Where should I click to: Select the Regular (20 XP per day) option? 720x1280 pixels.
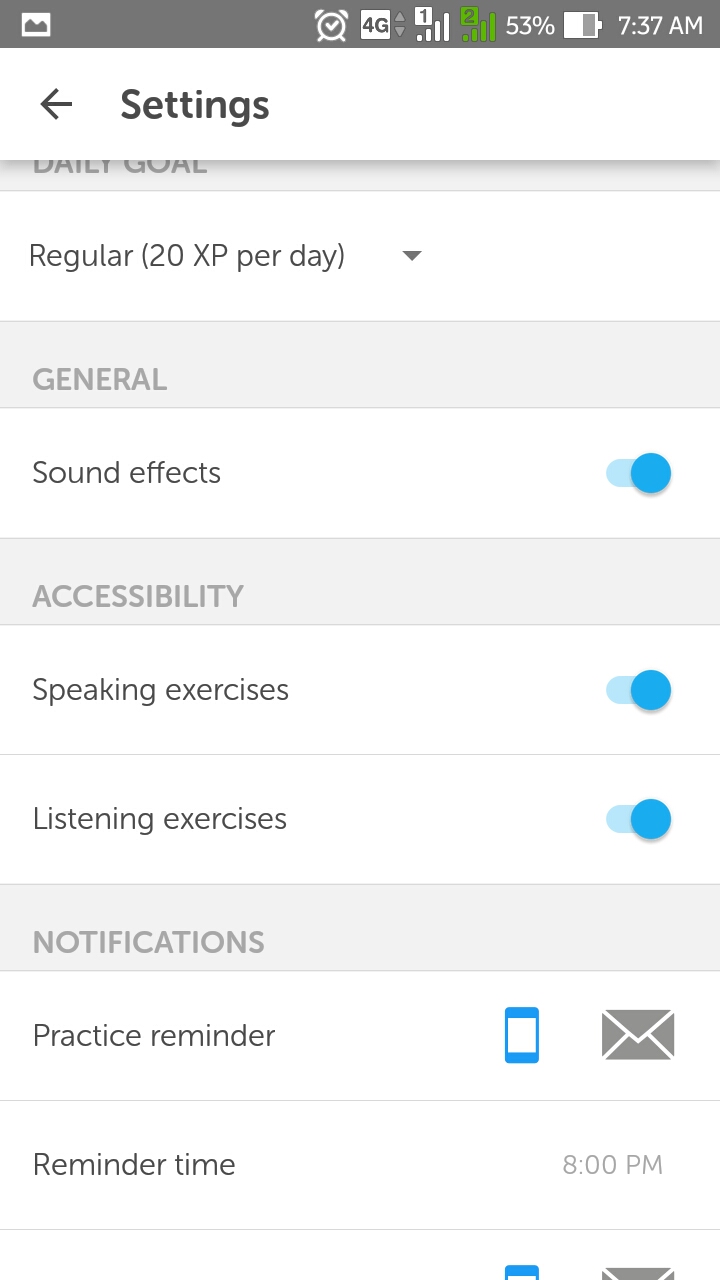point(187,256)
